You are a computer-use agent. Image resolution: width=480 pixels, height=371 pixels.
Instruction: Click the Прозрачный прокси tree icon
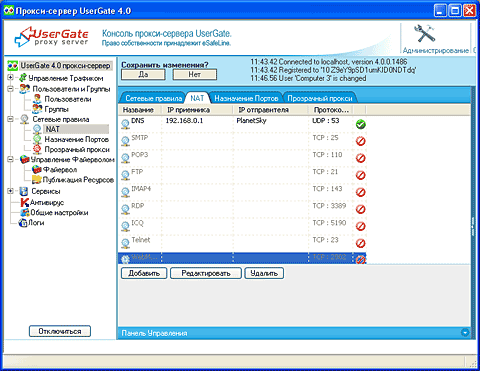[x=37, y=149]
